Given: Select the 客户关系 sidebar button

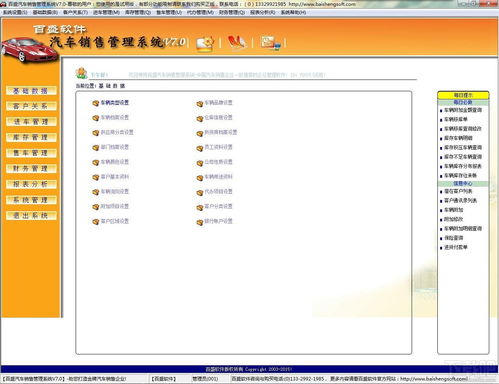Looking at the screenshot, I should pos(31,106).
